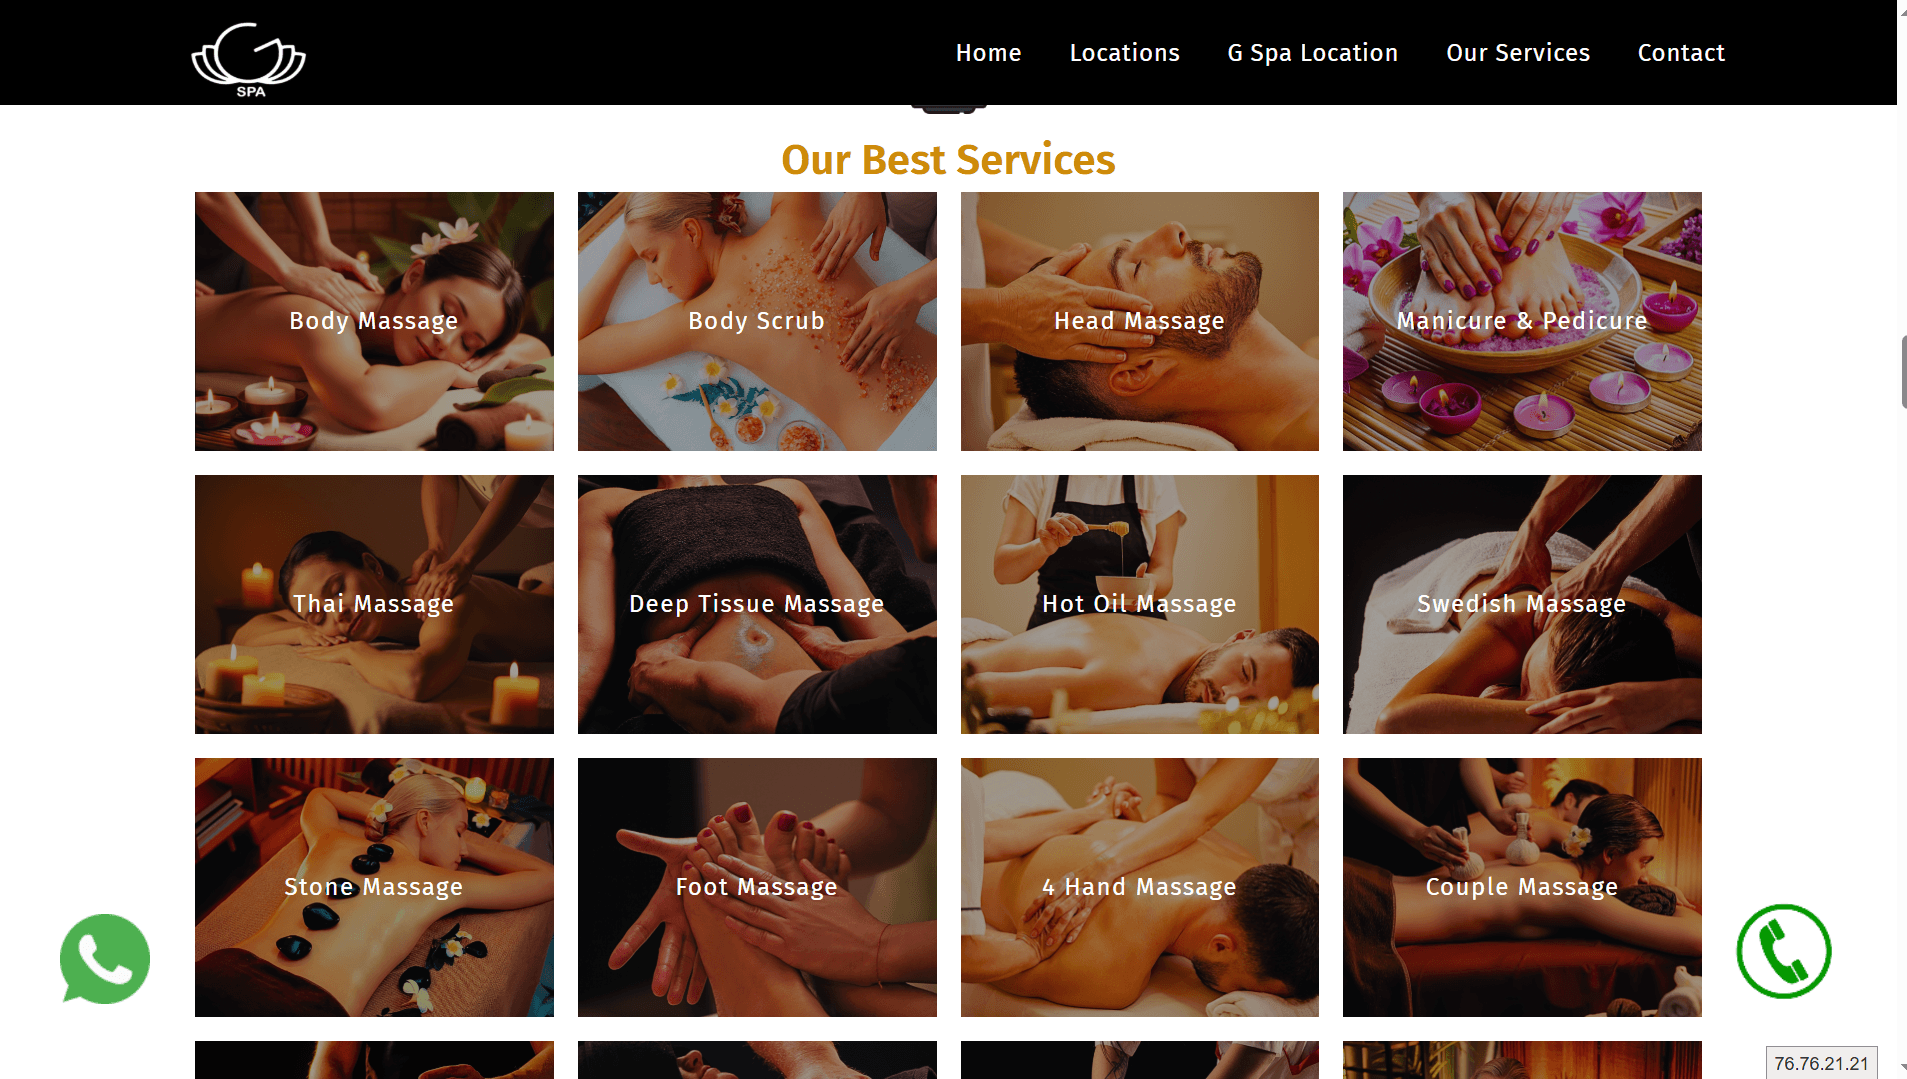Open Our Services in navigation
Screen dimensions: 1907x1079
click(1518, 53)
